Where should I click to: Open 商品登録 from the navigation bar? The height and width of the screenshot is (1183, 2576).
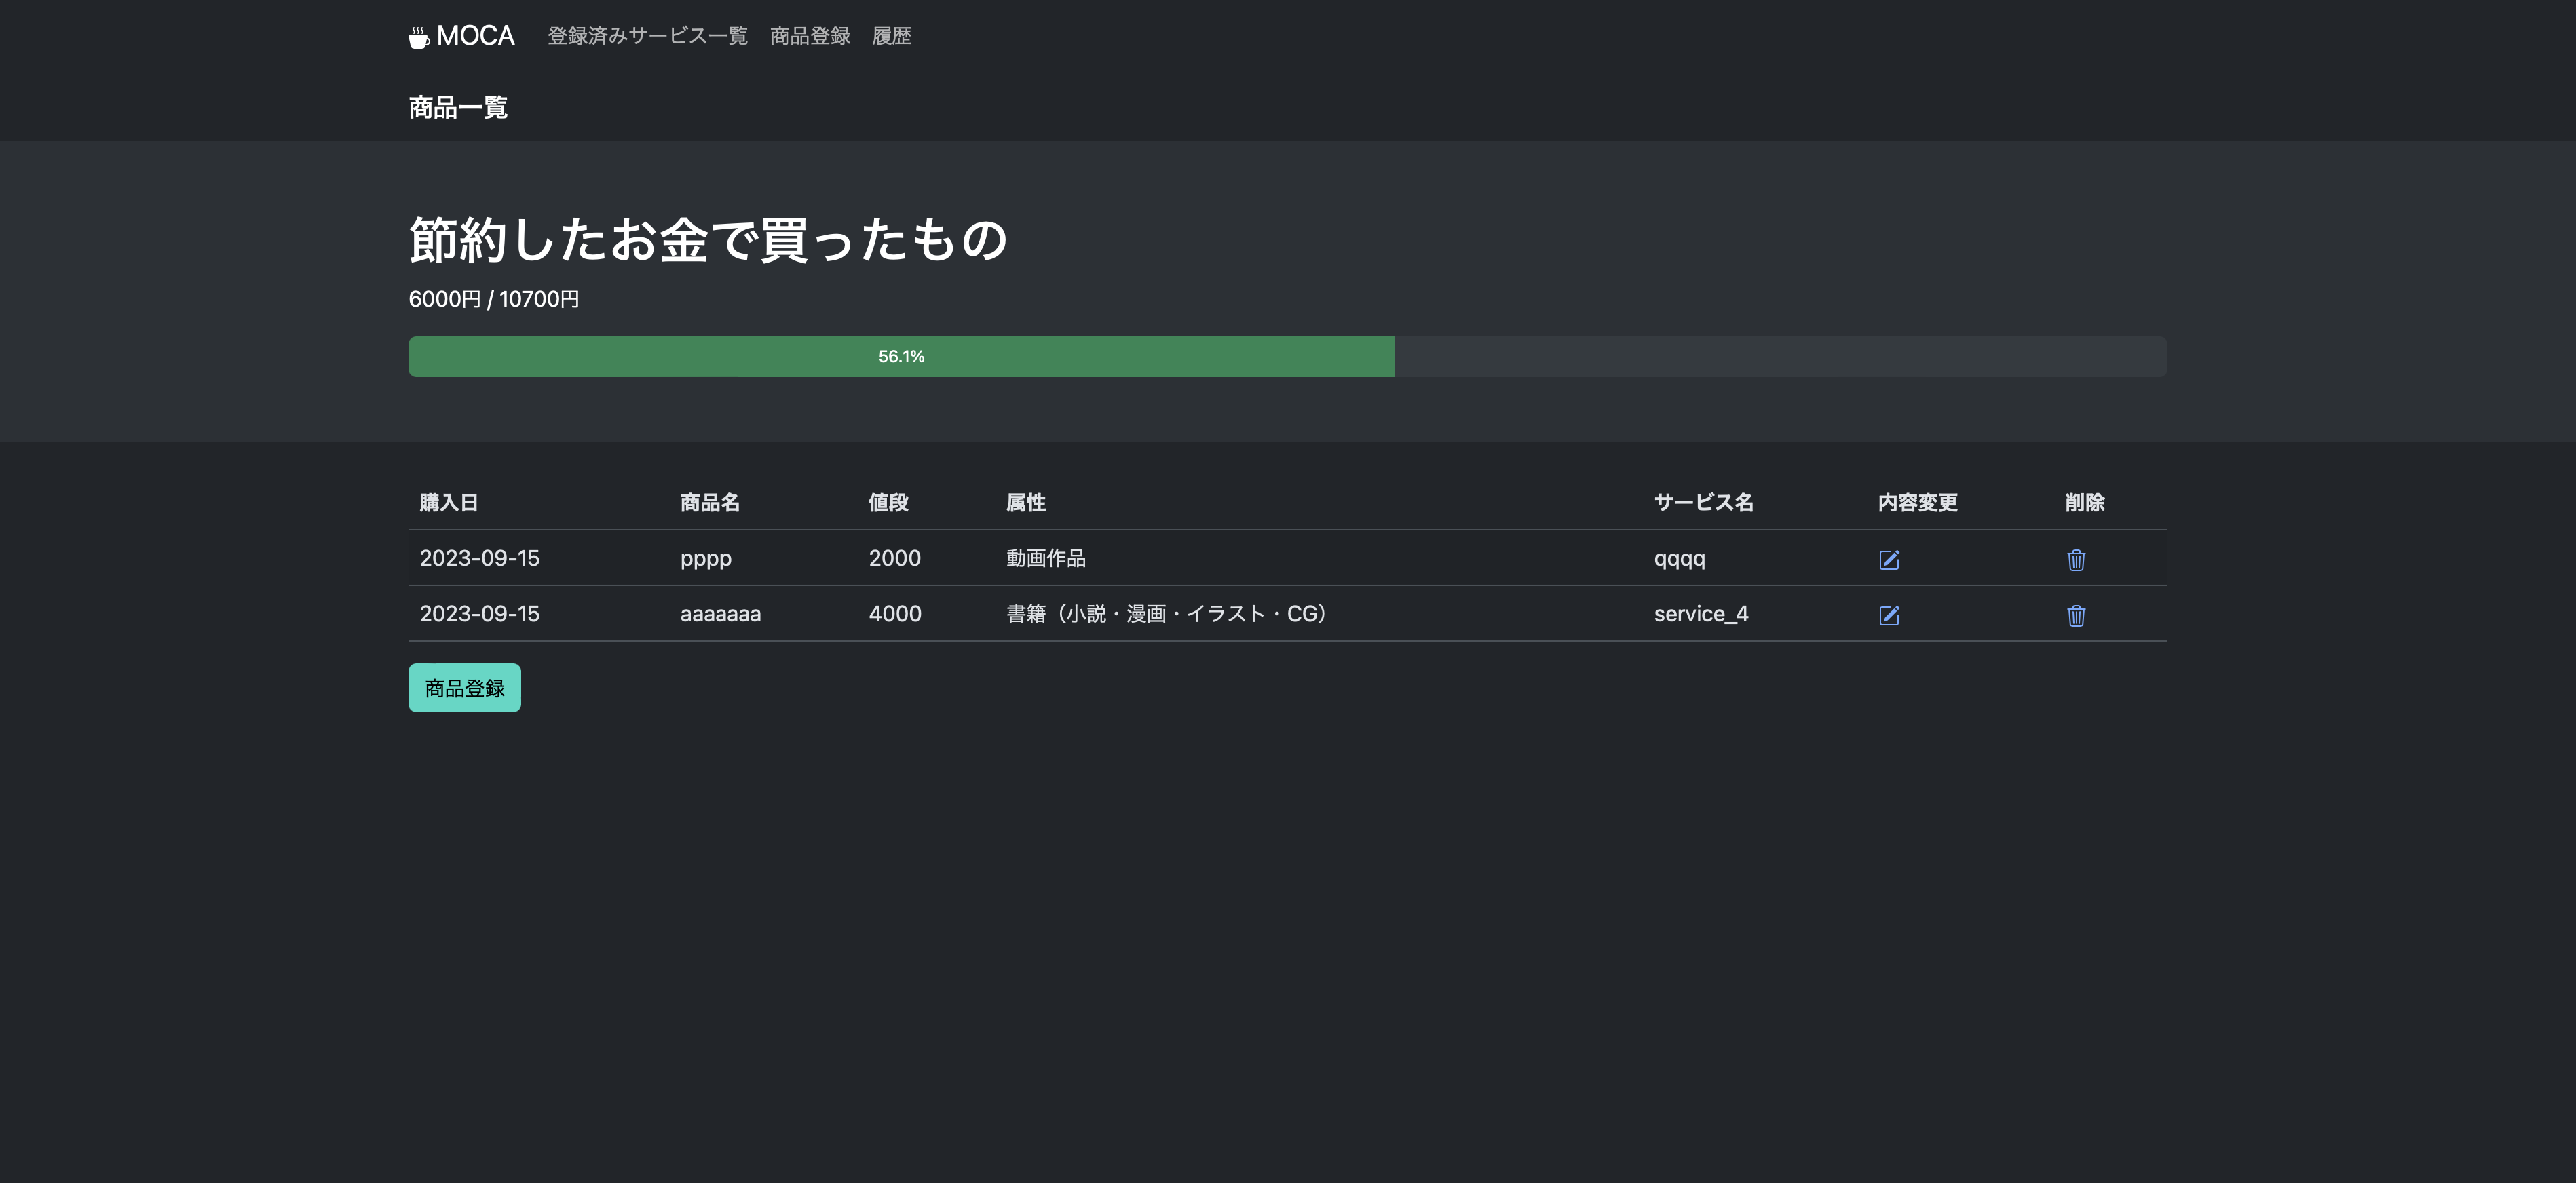(810, 35)
